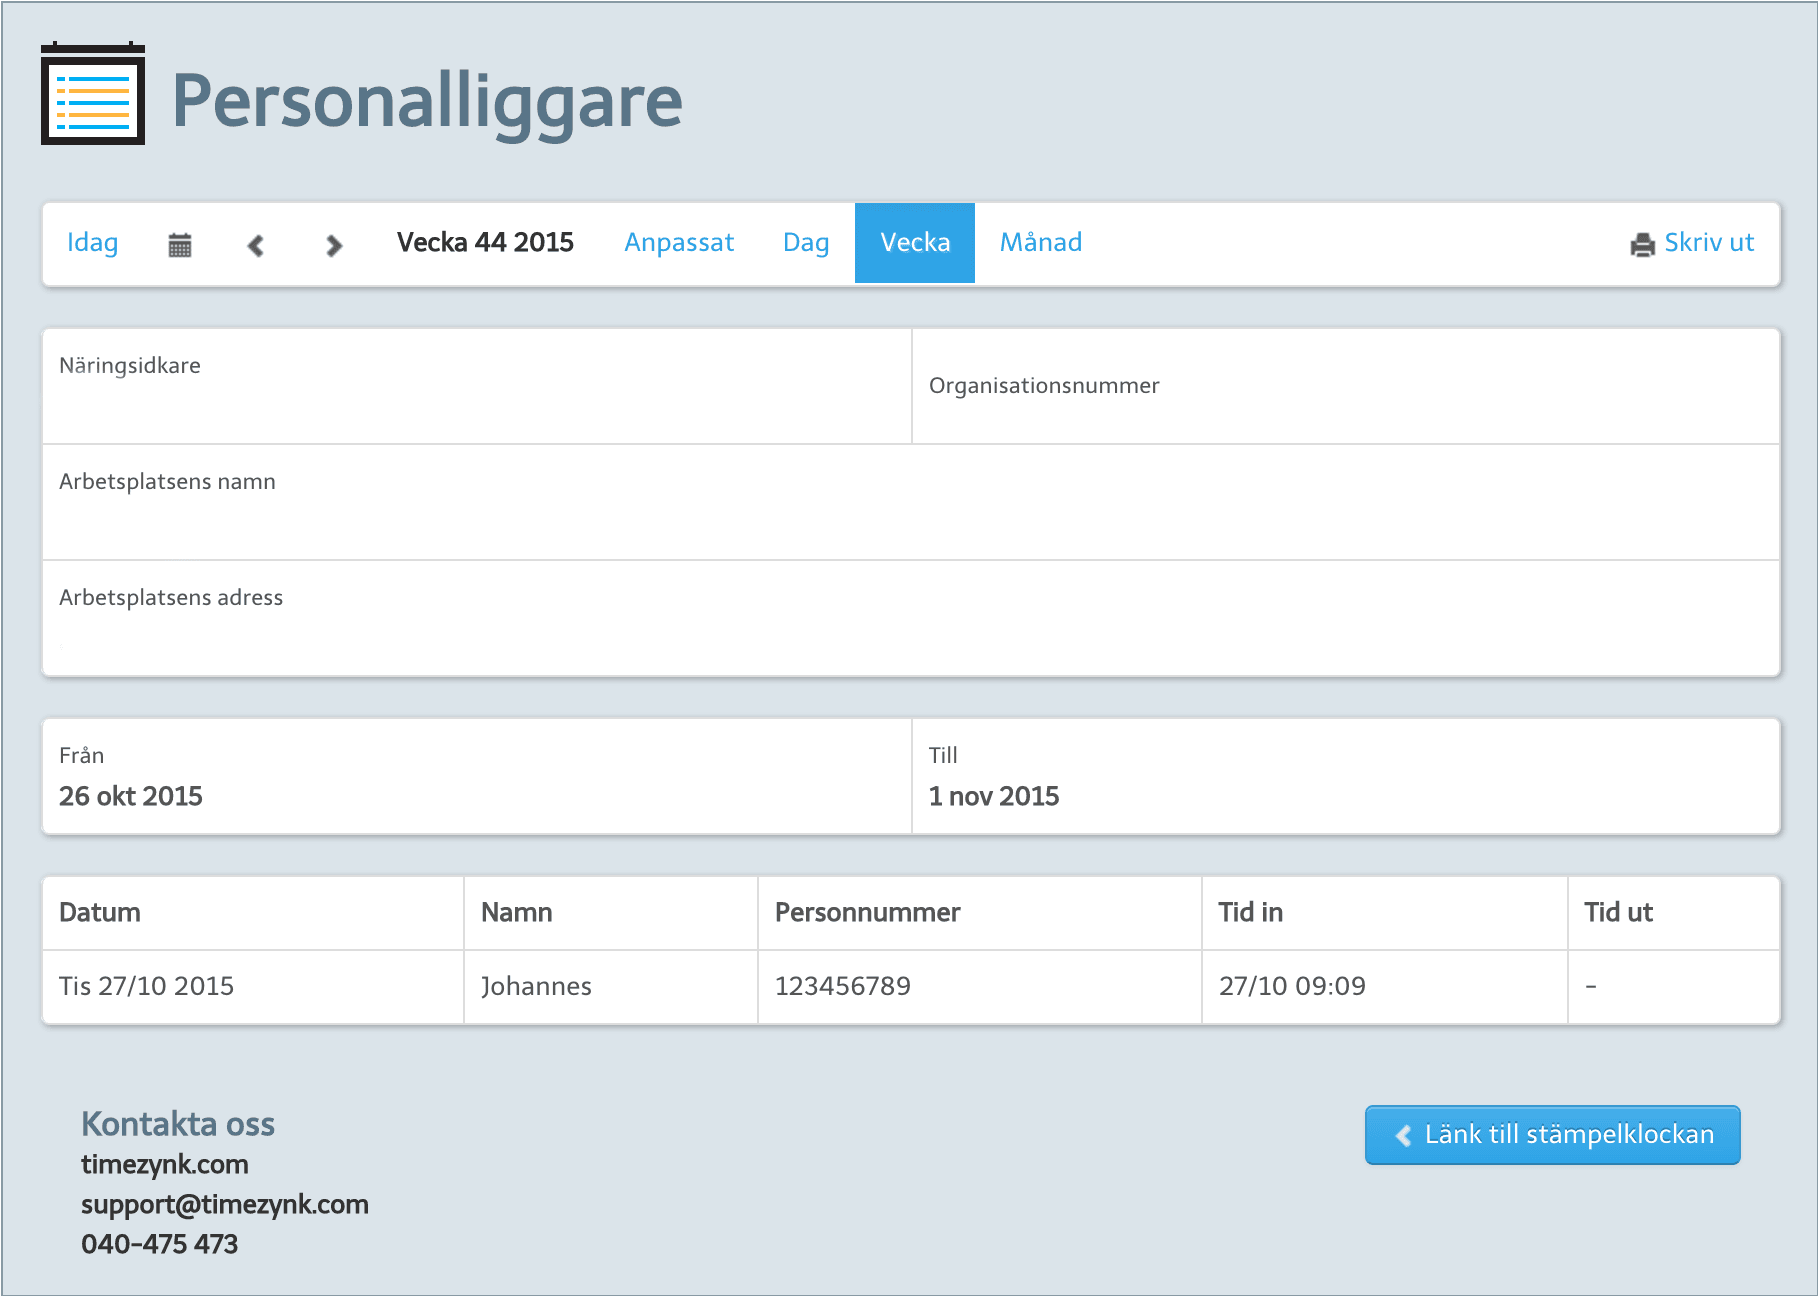1818x1296 pixels.
Task: Switch to Dag view
Action: [x=806, y=243]
